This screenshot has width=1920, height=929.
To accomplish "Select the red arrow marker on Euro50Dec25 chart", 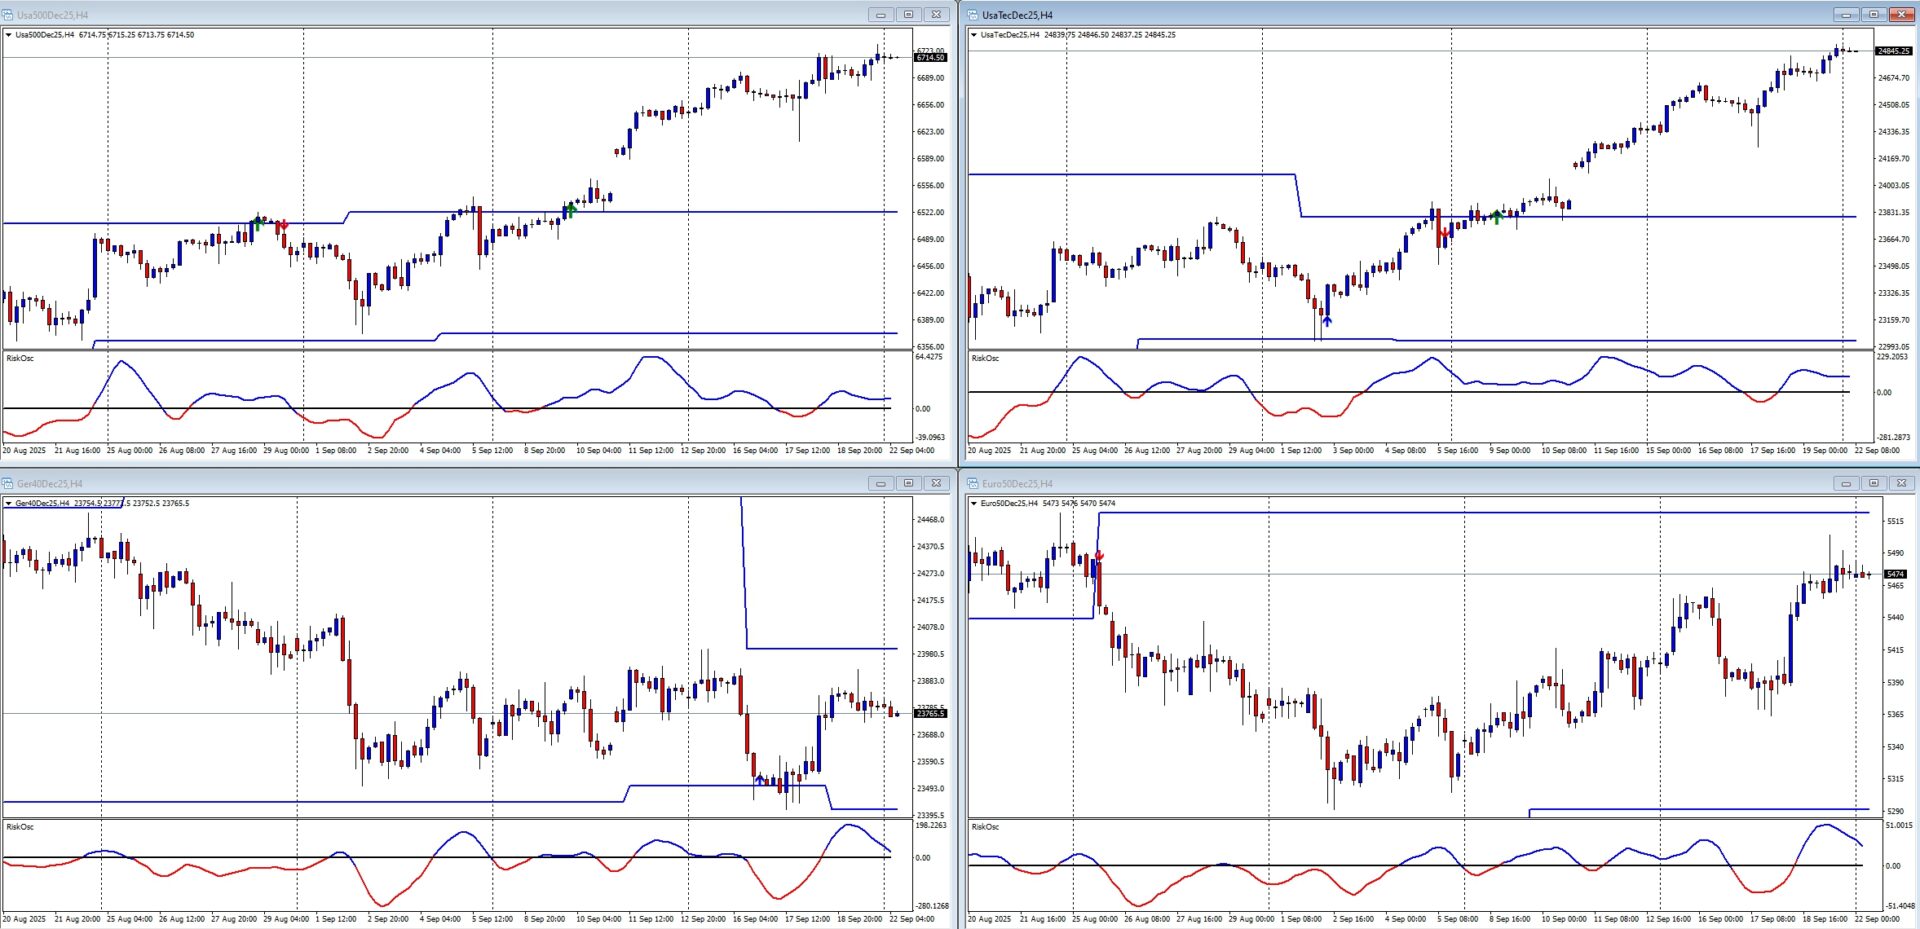I will (x=1099, y=556).
